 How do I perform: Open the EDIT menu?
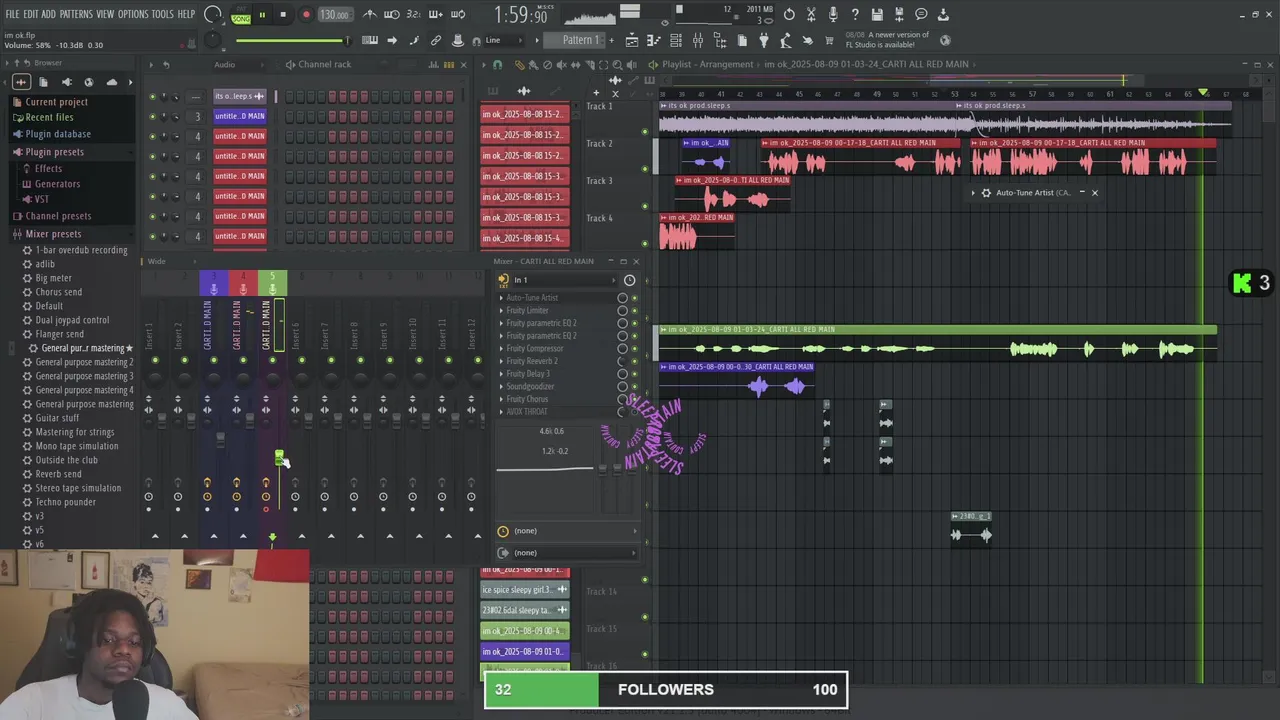(x=31, y=14)
